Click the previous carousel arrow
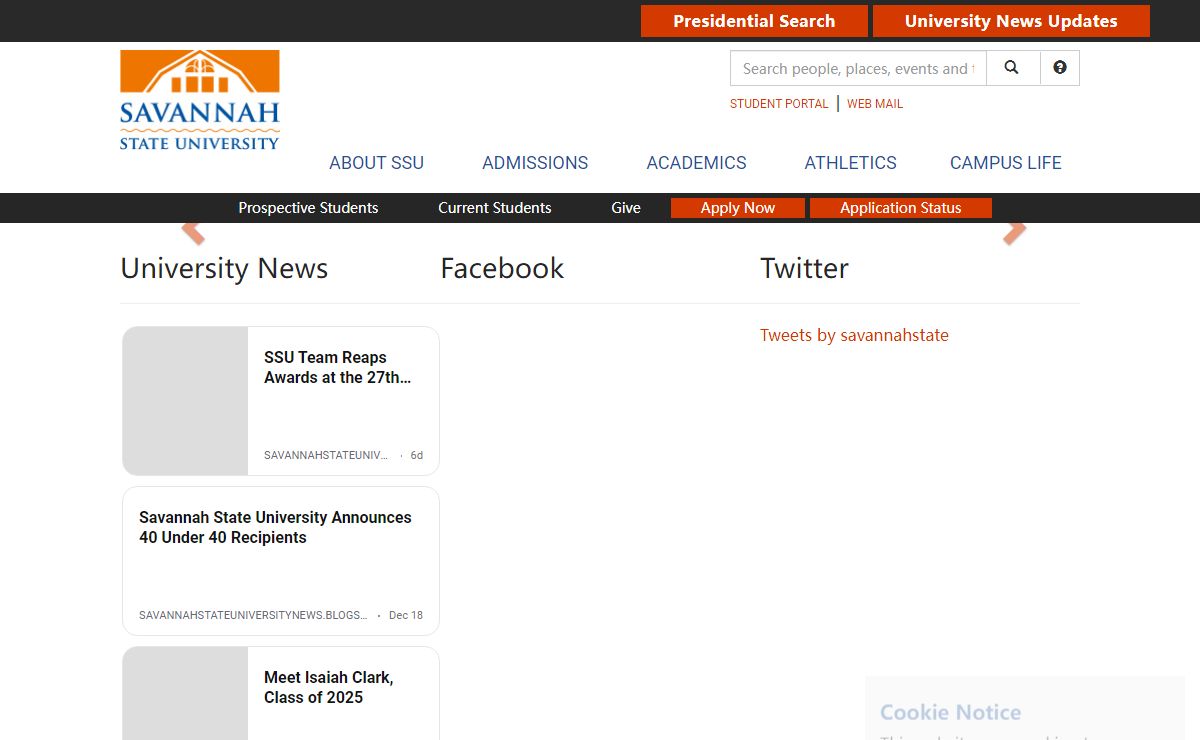 (x=193, y=232)
